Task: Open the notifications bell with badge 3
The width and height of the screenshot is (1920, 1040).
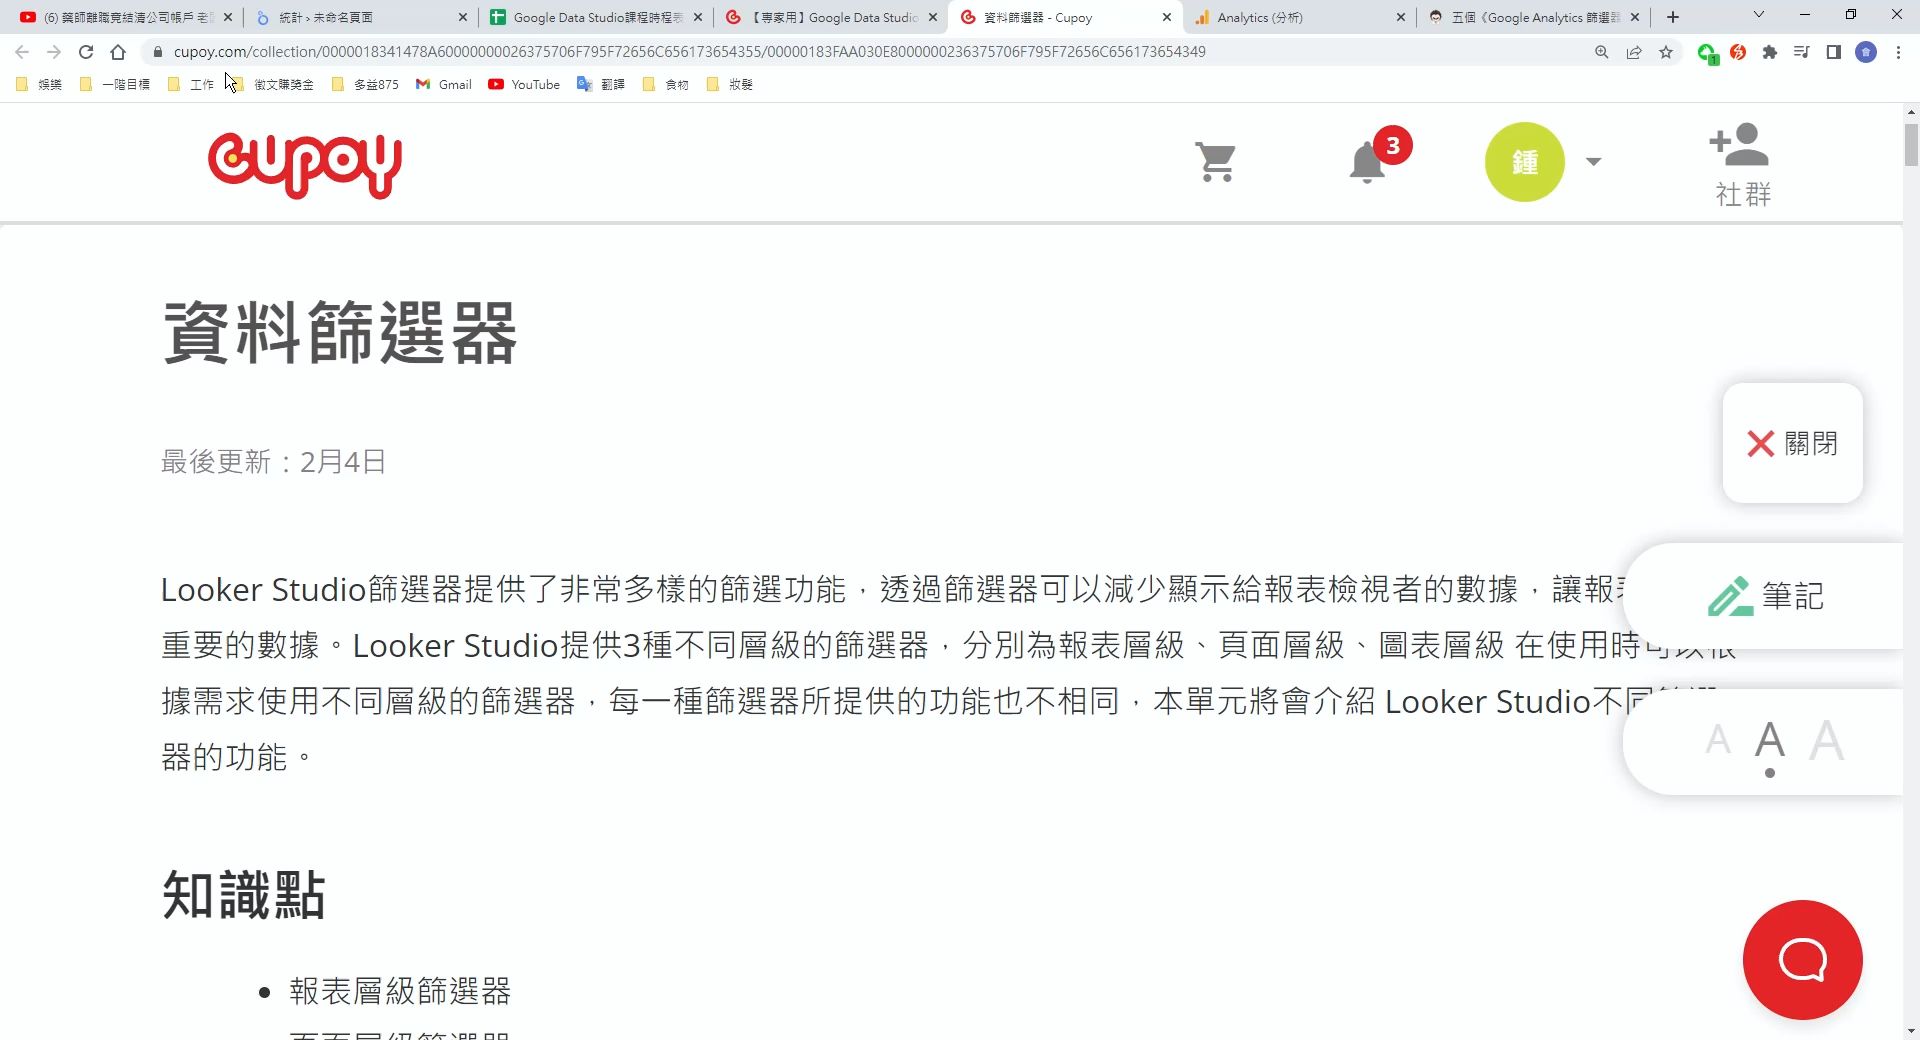Action: tap(1367, 162)
